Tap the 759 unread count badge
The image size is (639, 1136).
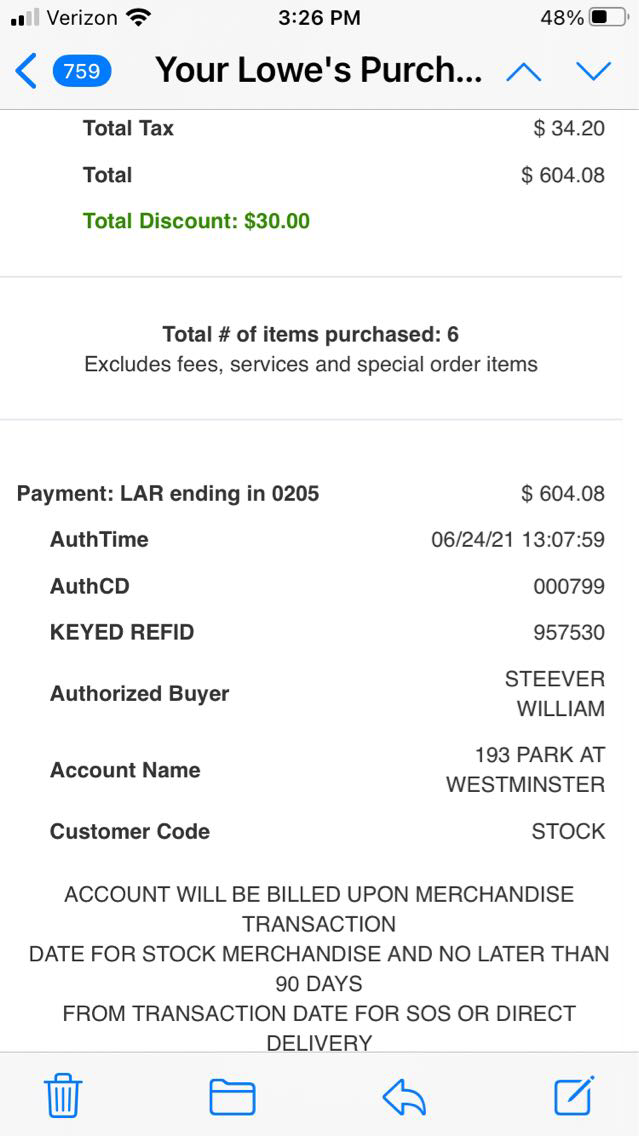tap(81, 71)
